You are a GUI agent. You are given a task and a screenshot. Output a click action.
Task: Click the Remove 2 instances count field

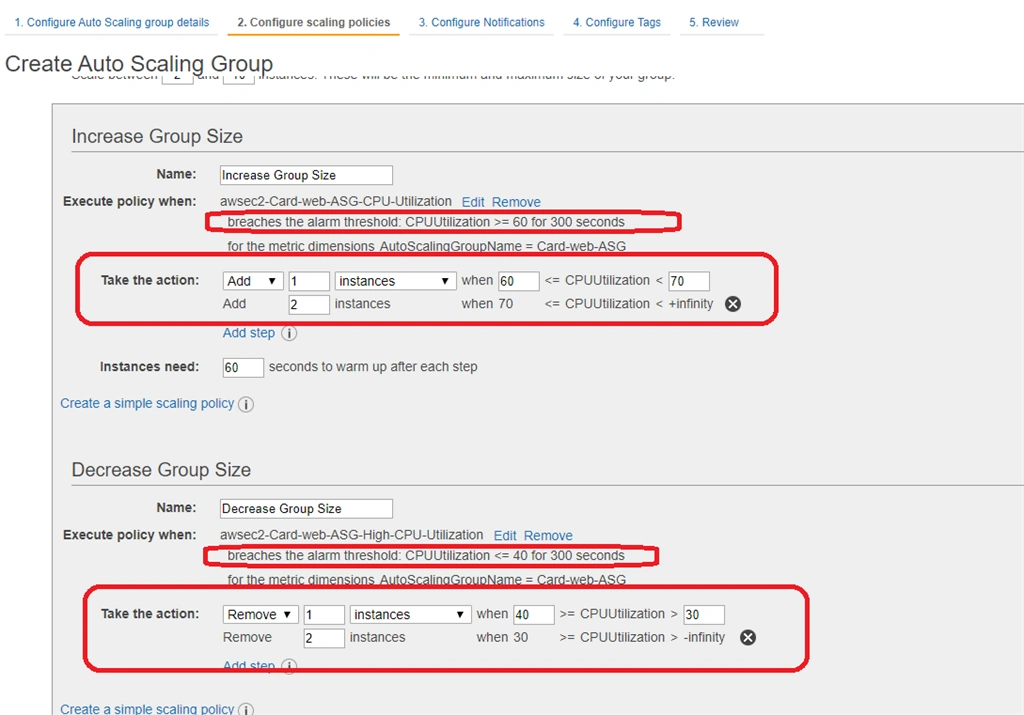(x=324, y=638)
